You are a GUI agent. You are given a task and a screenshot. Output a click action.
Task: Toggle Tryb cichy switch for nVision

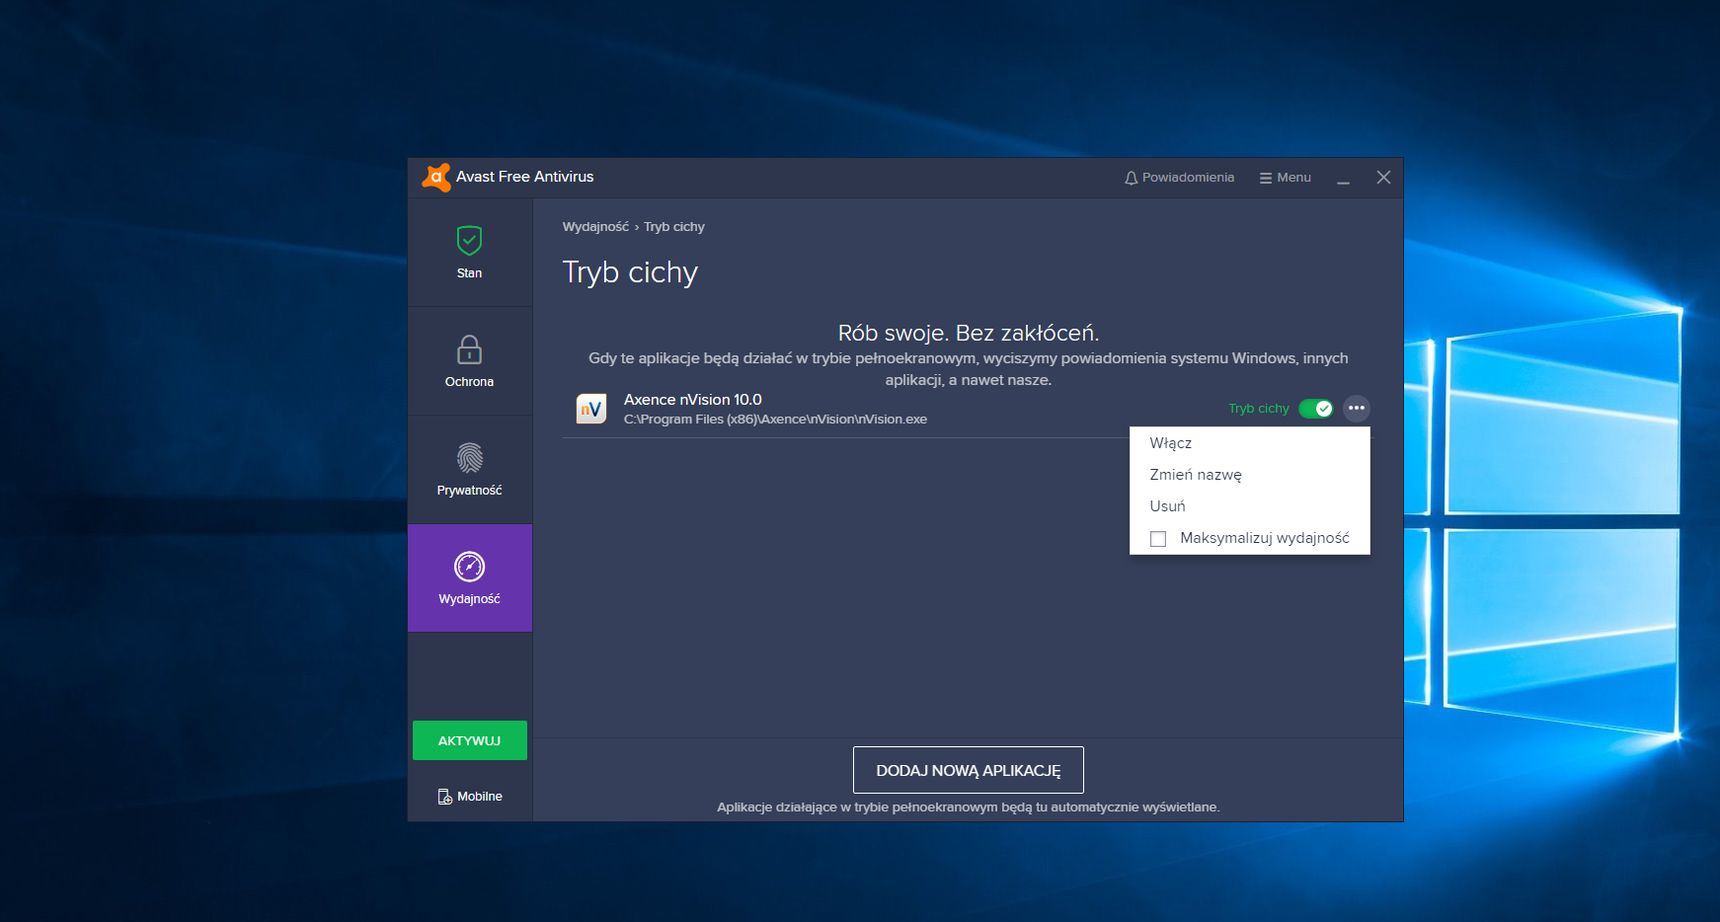[1315, 408]
